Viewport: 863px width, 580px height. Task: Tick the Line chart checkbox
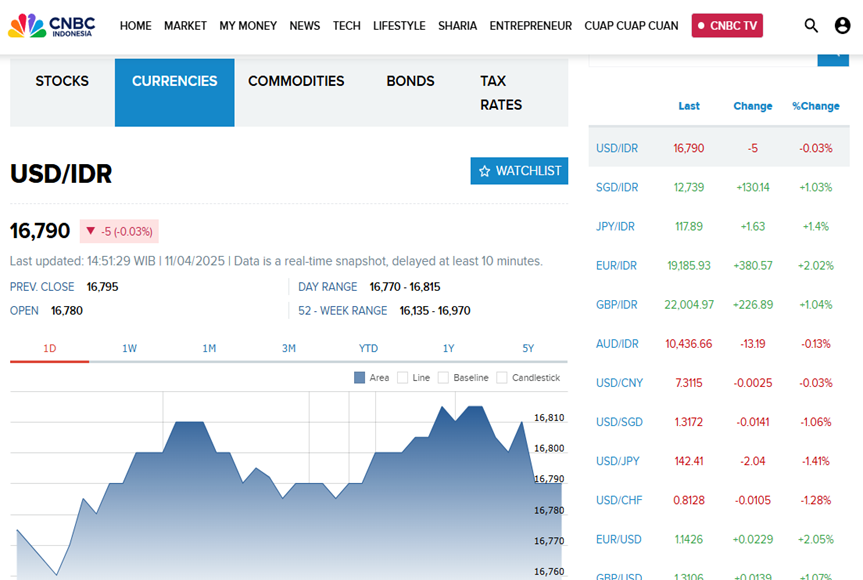pyautogui.click(x=403, y=378)
